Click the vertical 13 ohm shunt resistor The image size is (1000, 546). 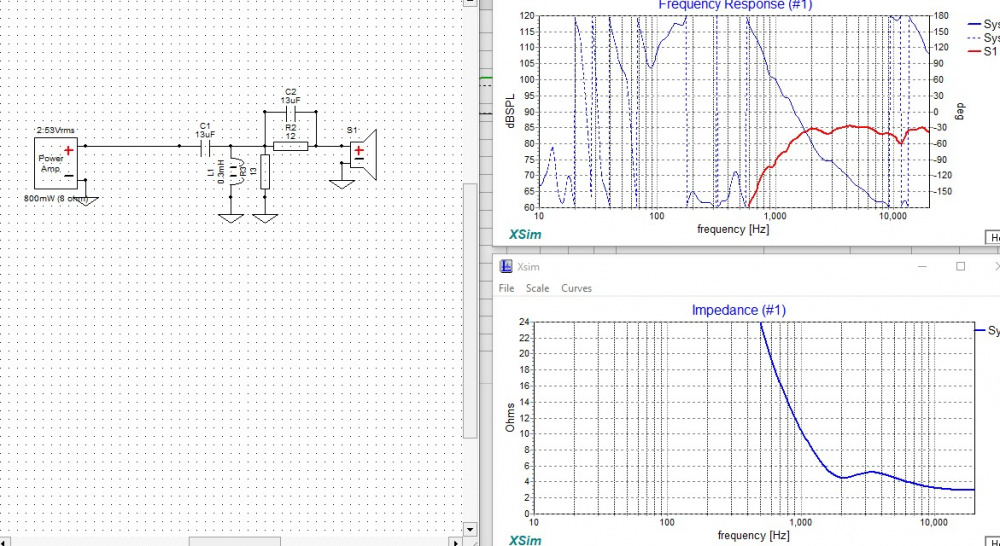click(265, 171)
